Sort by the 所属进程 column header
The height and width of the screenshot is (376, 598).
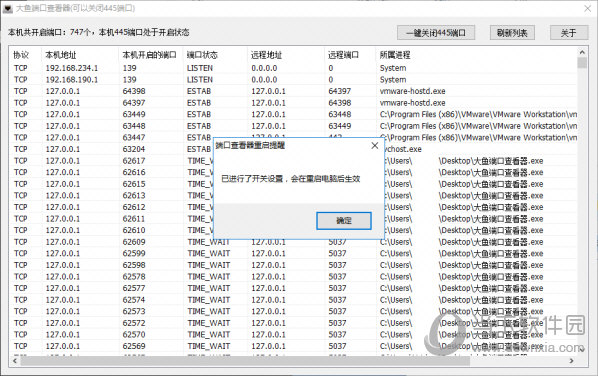[395, 55]
